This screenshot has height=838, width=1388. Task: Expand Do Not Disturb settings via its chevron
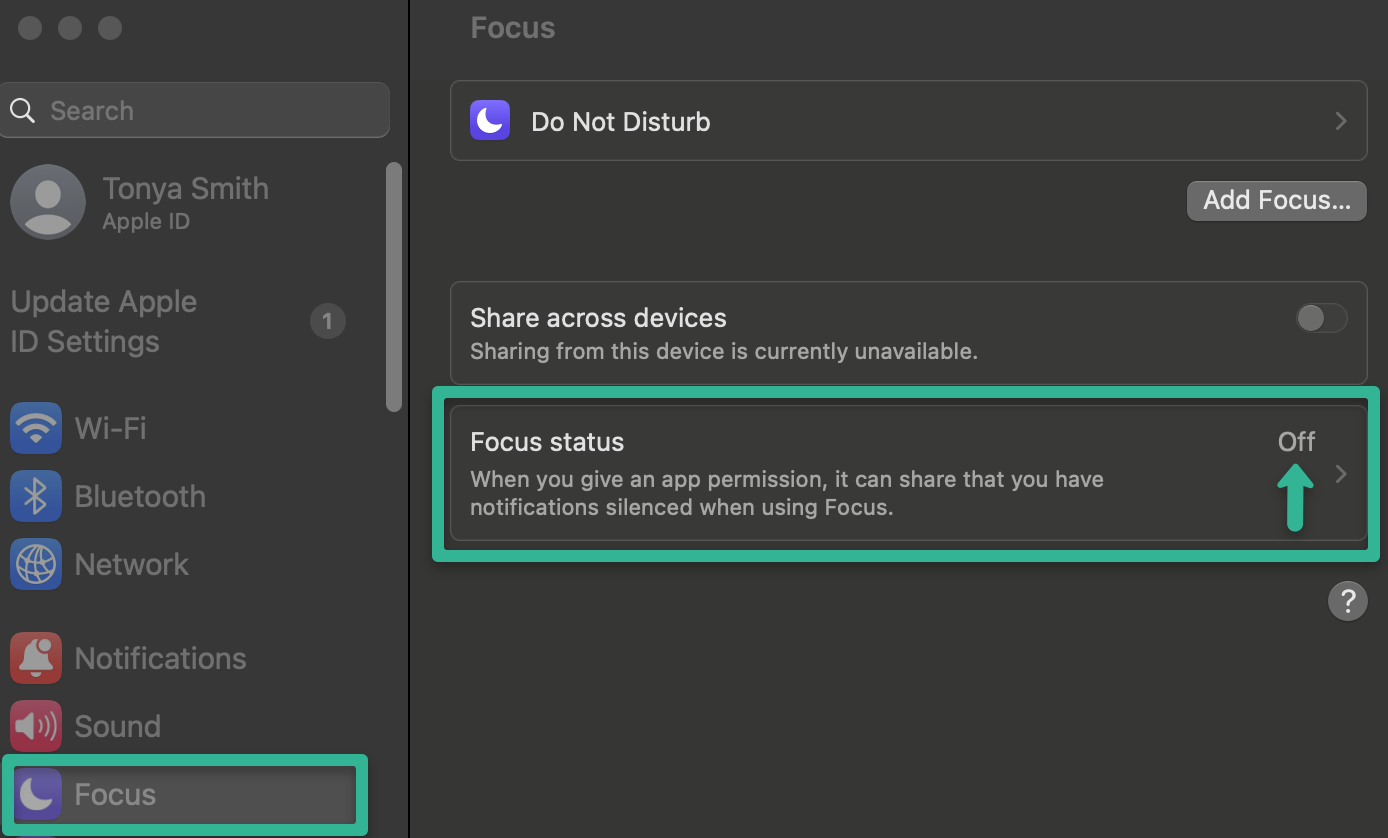pyautogui.click(x=1341, y=120)
